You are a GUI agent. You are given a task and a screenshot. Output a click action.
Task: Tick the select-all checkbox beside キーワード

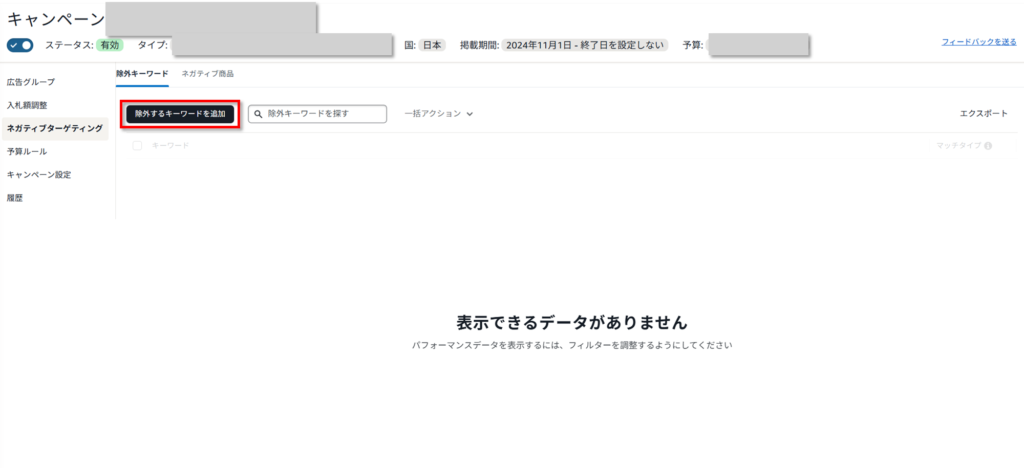pyautogui.click(x=137, y=146)
